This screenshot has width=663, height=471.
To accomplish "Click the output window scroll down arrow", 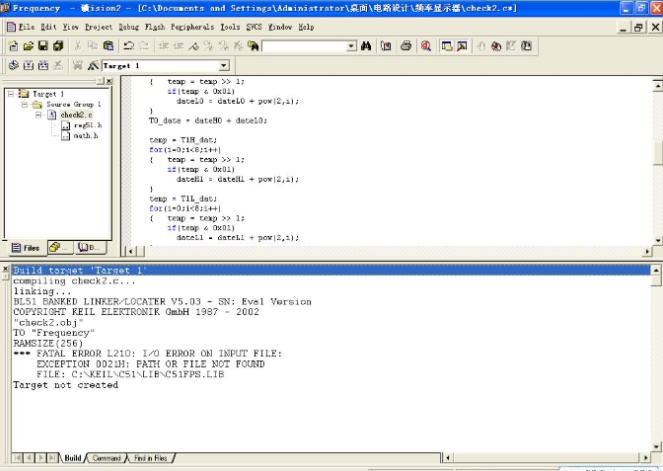I will coord(656,446).
